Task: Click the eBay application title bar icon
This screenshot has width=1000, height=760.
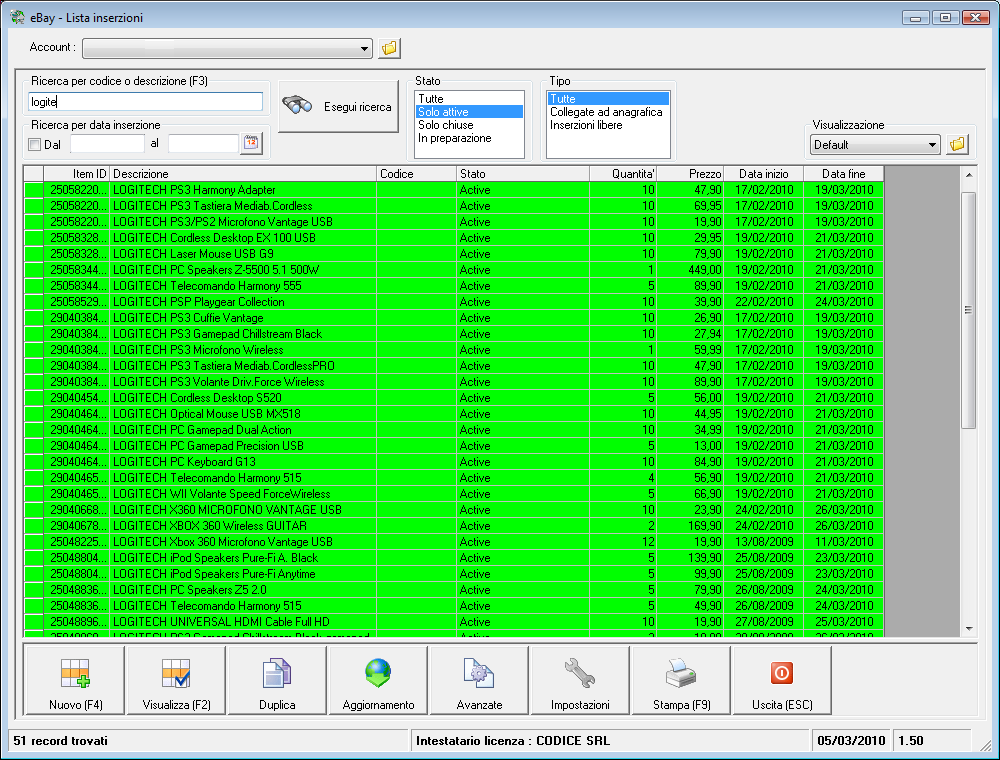Action: click(17, 17)
